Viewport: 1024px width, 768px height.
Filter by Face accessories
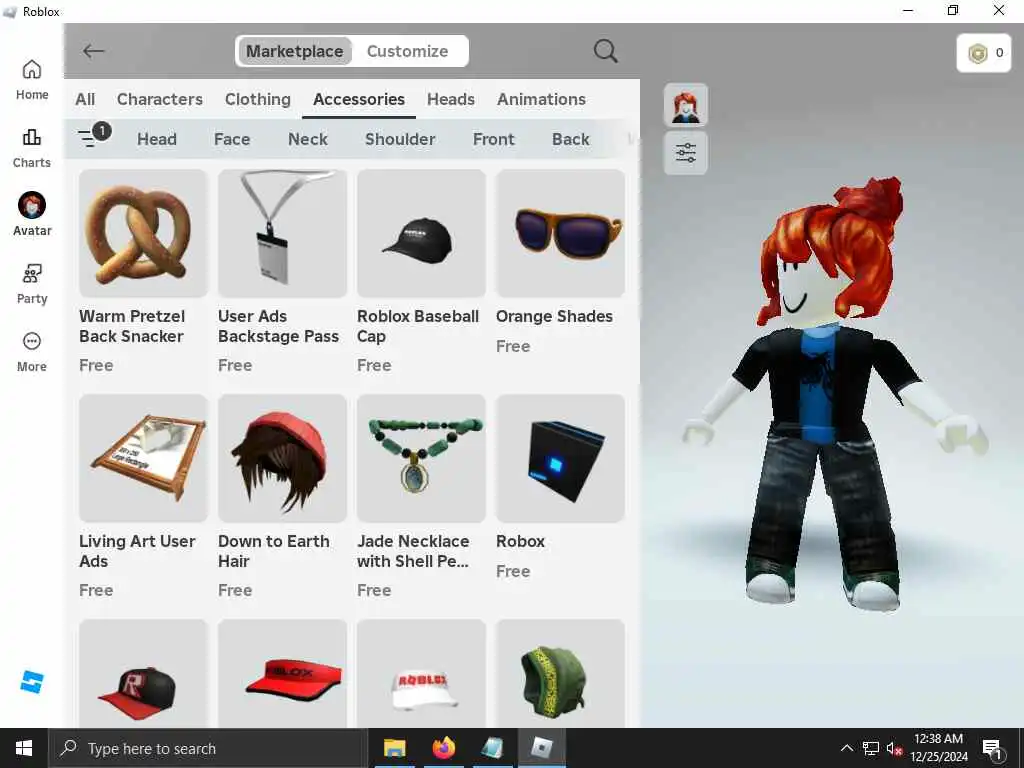tap(232, 139)
